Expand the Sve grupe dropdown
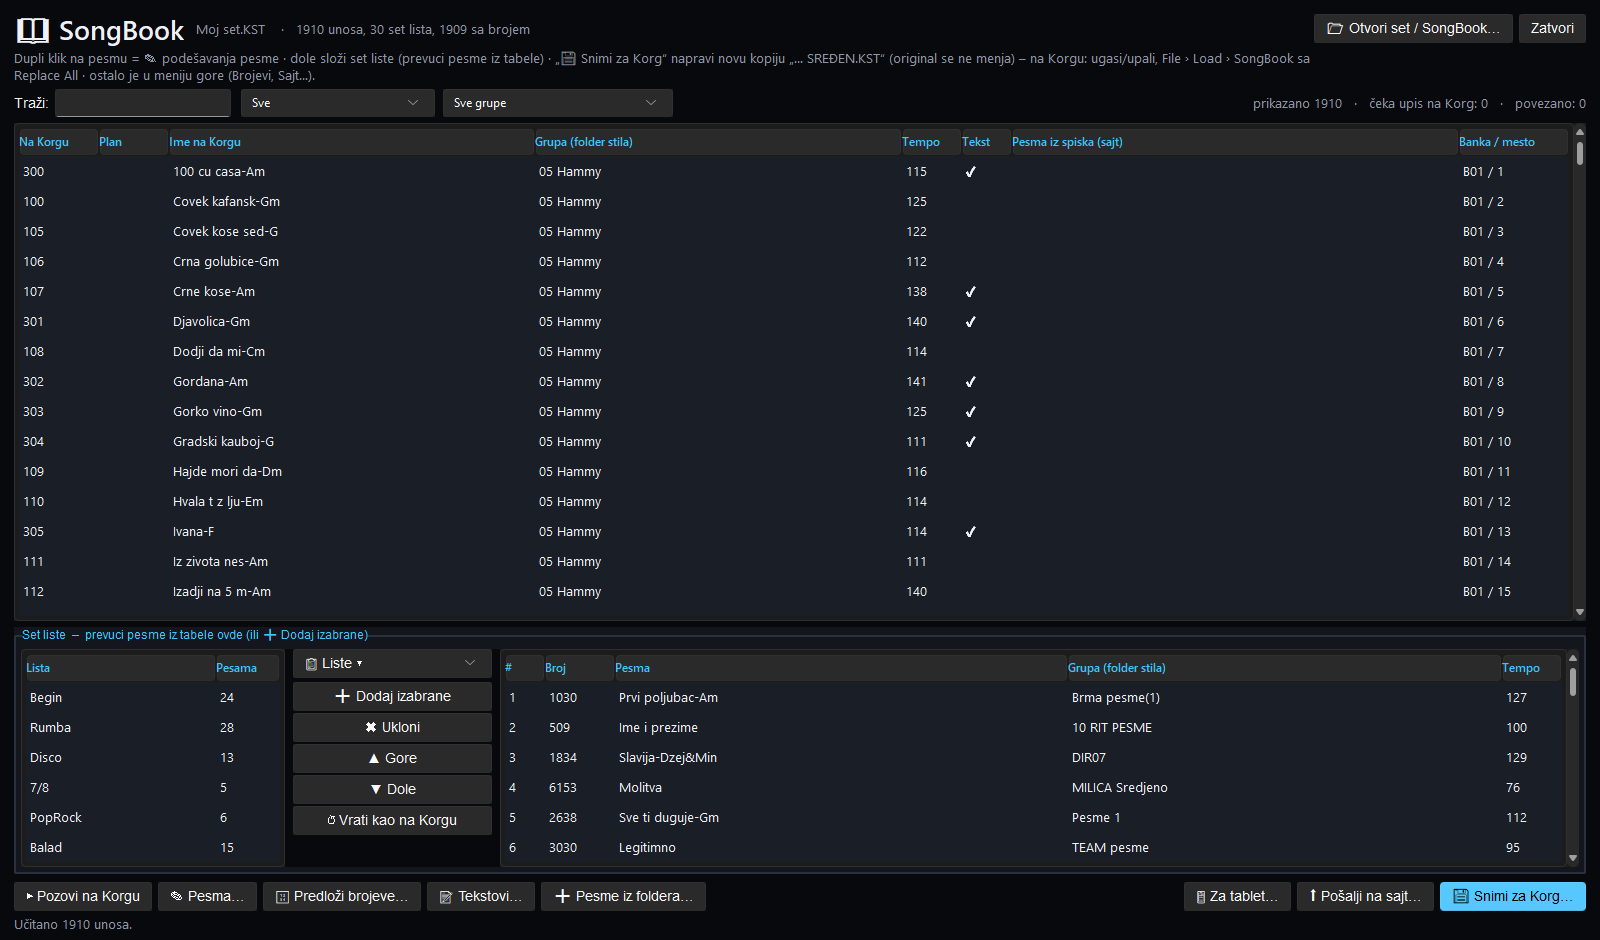This screenshot has width=1600, height=940. click(558, 103)
